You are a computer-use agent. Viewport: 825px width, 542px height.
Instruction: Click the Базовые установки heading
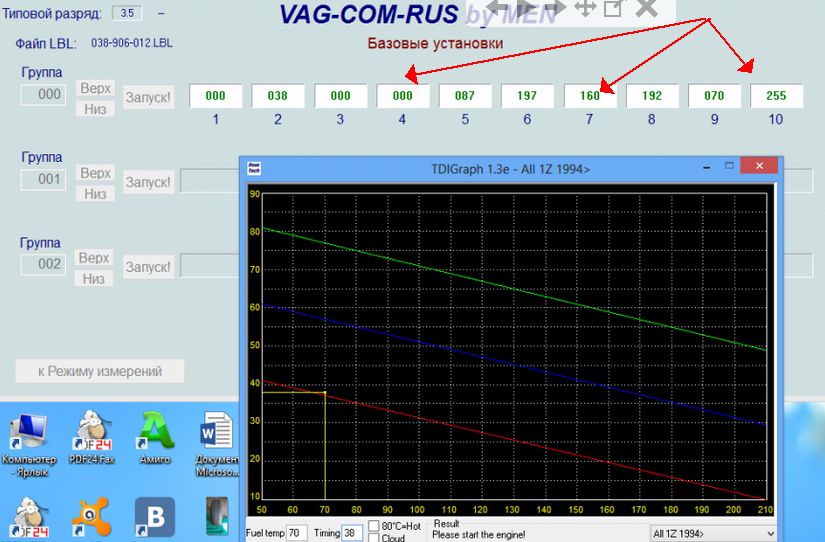click(435, 43)
